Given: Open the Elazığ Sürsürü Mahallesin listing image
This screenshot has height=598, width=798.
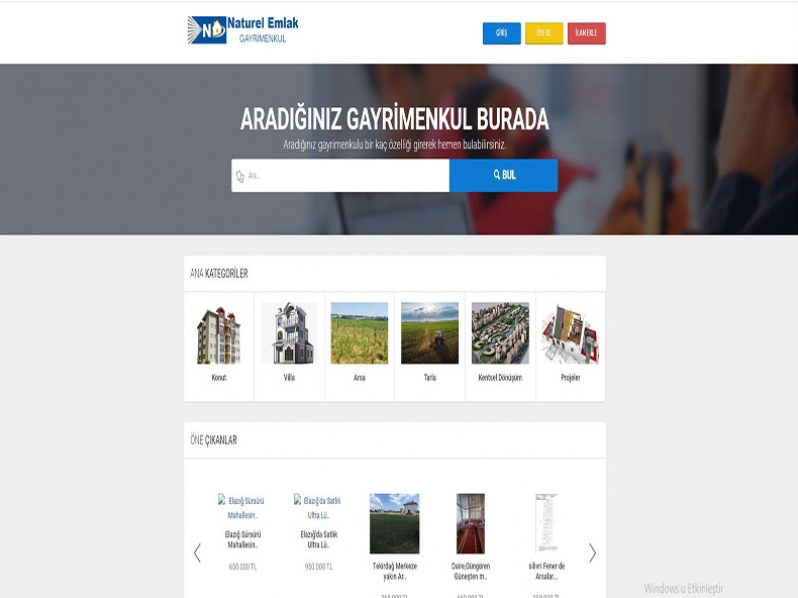Looking at the screenshot, I should click(x=242, y=507).
